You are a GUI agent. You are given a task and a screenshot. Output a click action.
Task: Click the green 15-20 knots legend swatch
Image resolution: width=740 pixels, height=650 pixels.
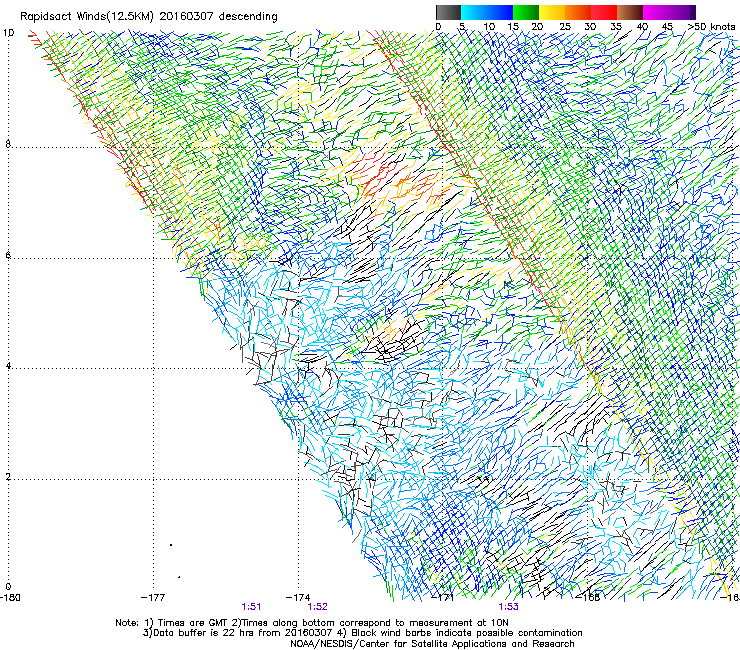(x=526, y=12)
